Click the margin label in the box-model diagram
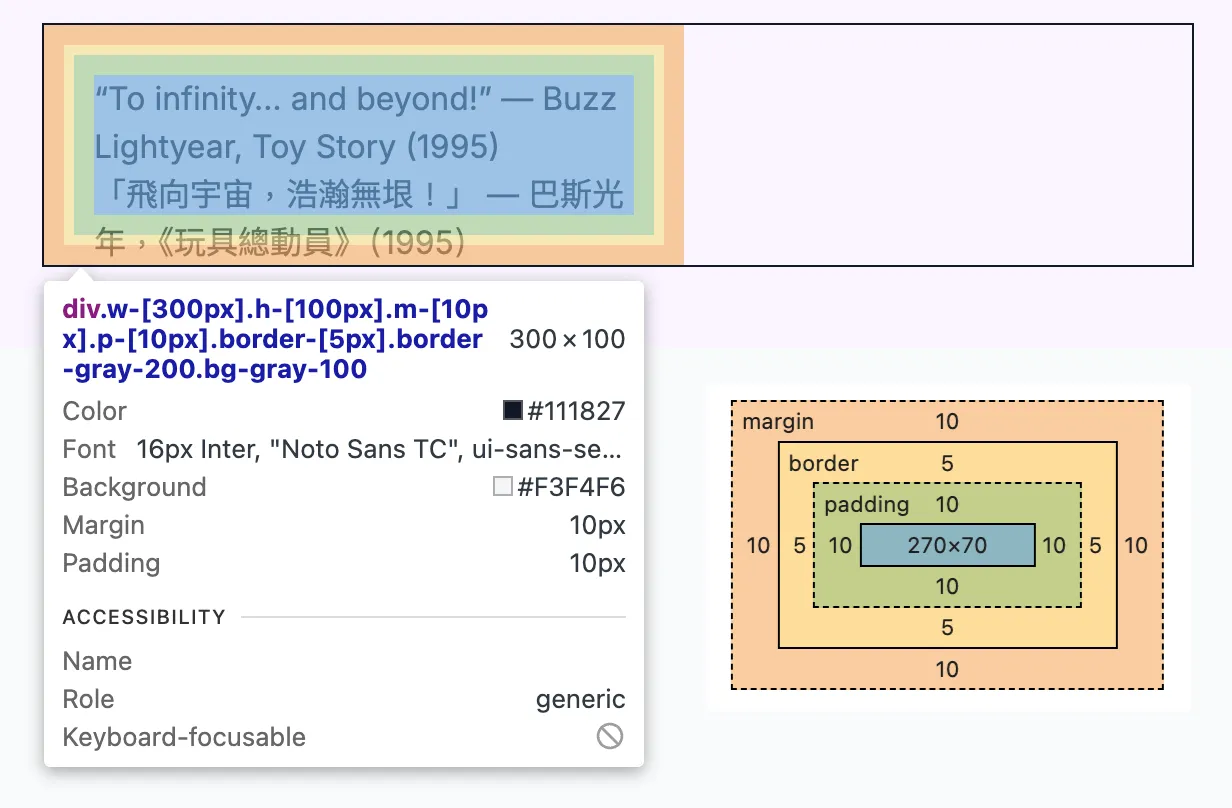 pos(779,421)
